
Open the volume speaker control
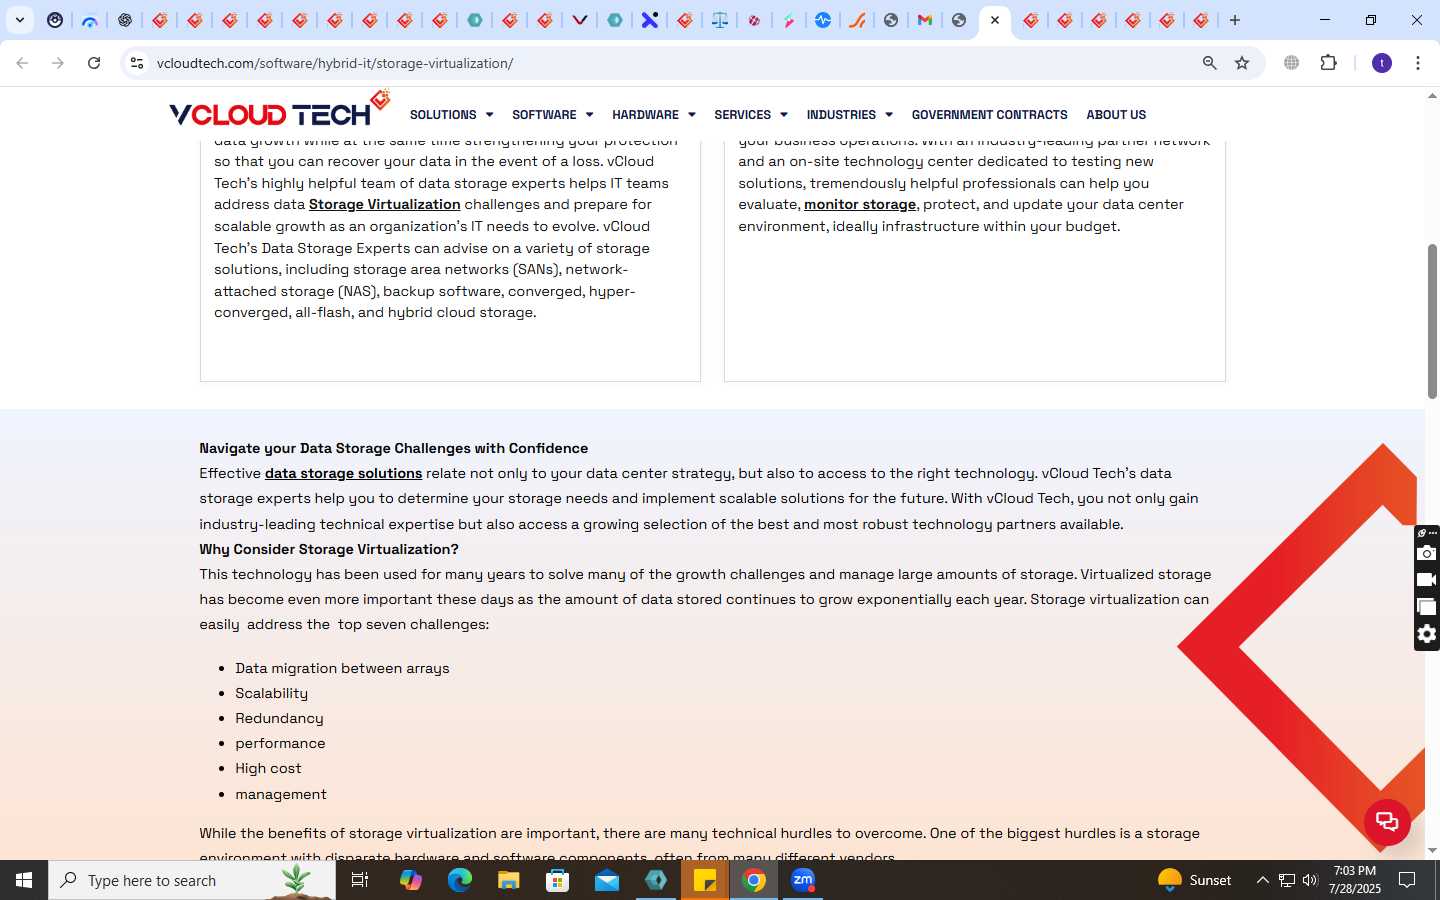pos(1310,880)
